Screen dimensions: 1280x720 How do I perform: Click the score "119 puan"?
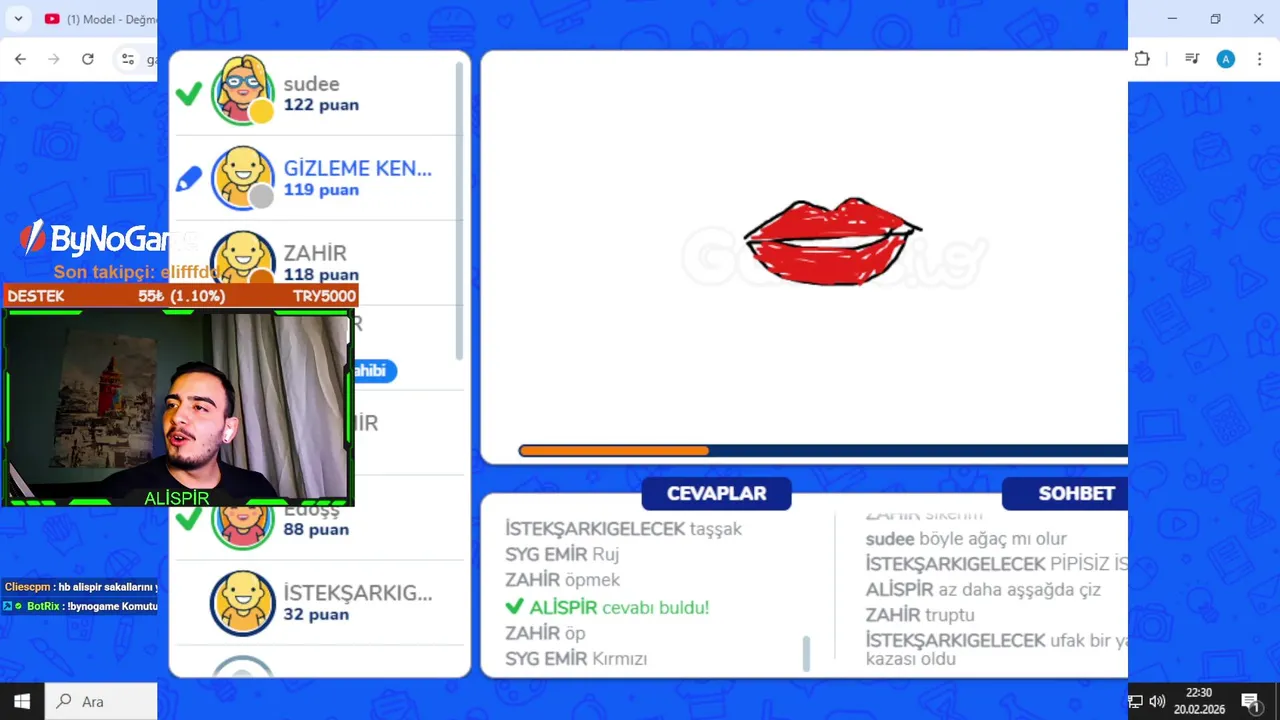click(321, 190)
